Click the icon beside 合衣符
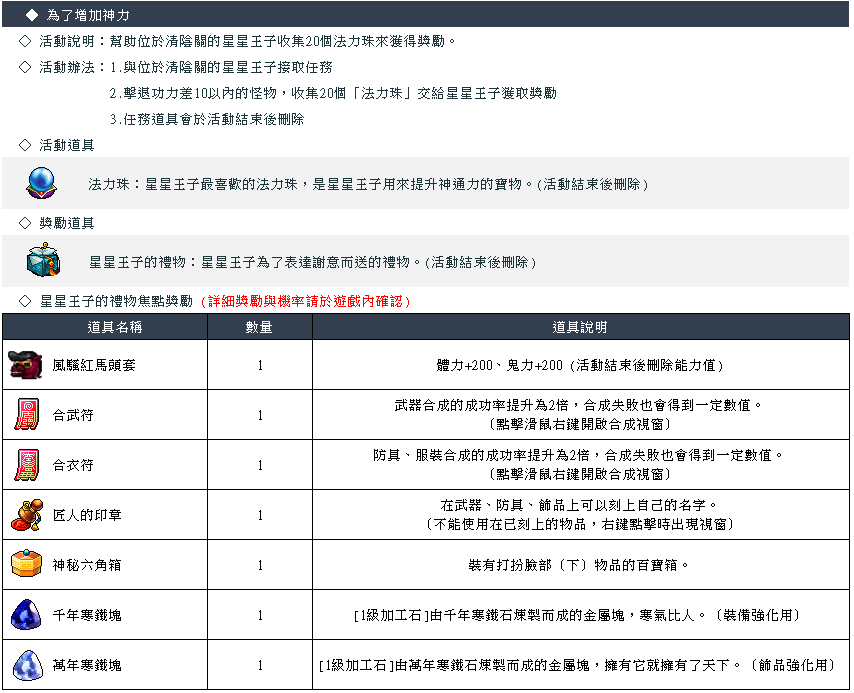Screen dimensions: 854x693 pos(25,465)
